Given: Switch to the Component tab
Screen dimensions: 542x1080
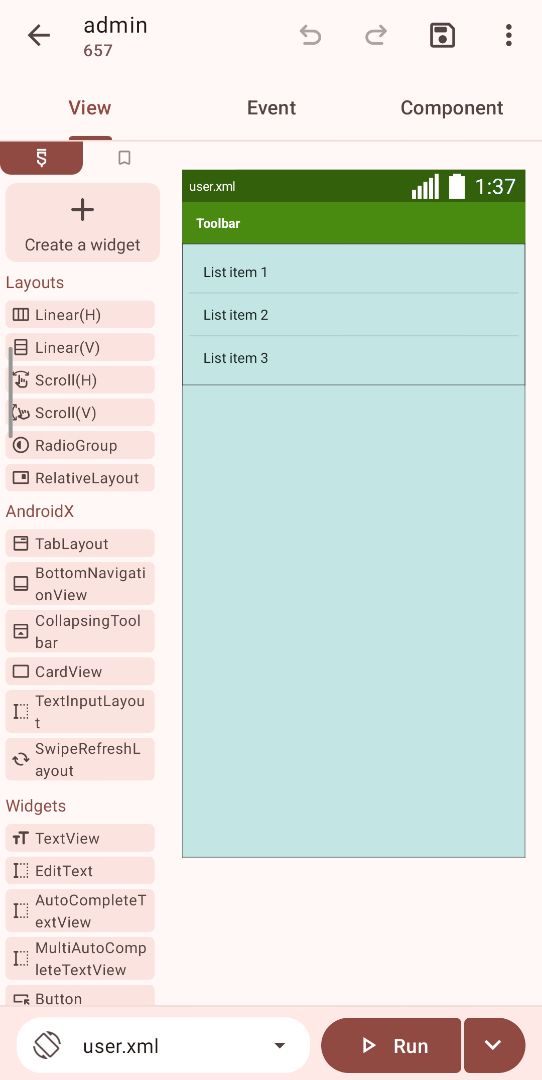Looking at the screenshot, I should pyautogui.click(x=452, y=108).
